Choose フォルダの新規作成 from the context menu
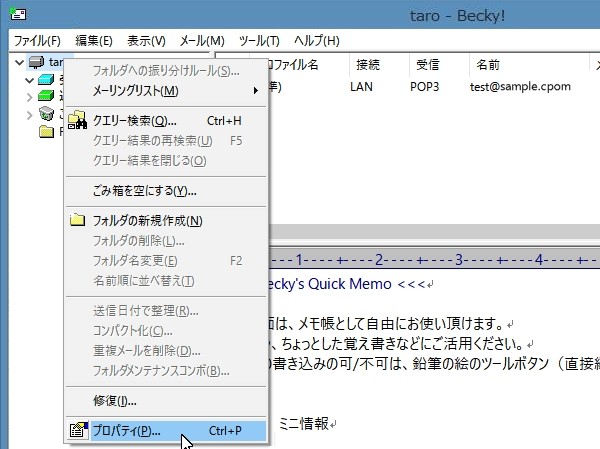The image size is (600, 449). pyautogui.click(x=147, y=220)
